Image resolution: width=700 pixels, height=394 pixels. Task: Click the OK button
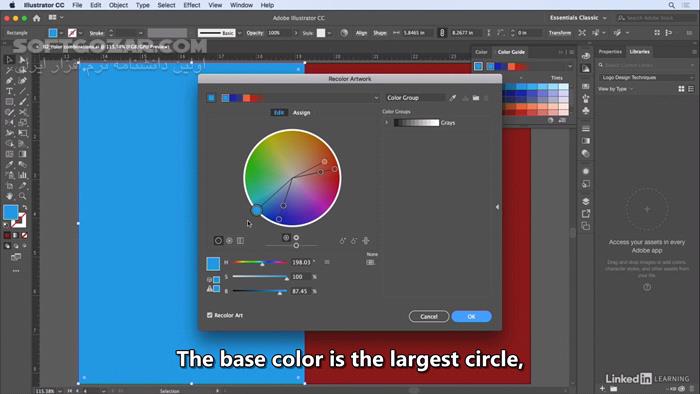471,316
